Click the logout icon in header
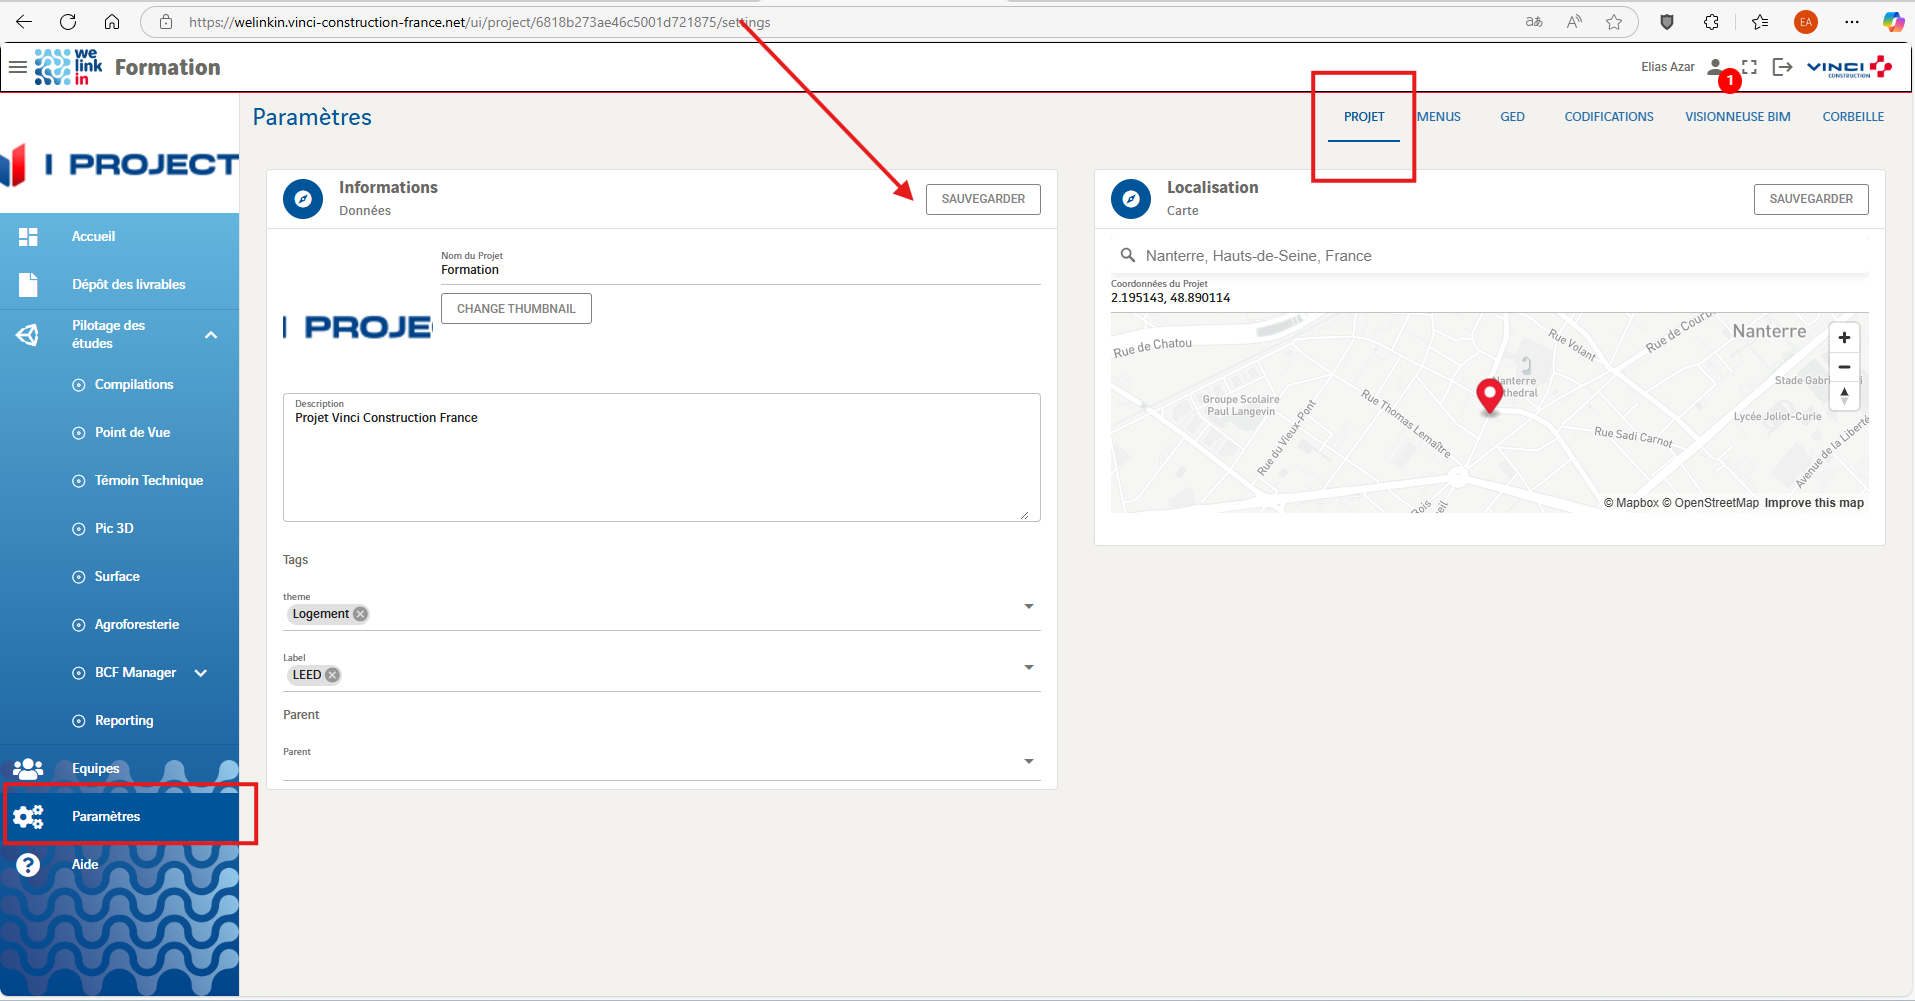Viewport: 1915px width, 1001px height. [x=1781, y=67]
